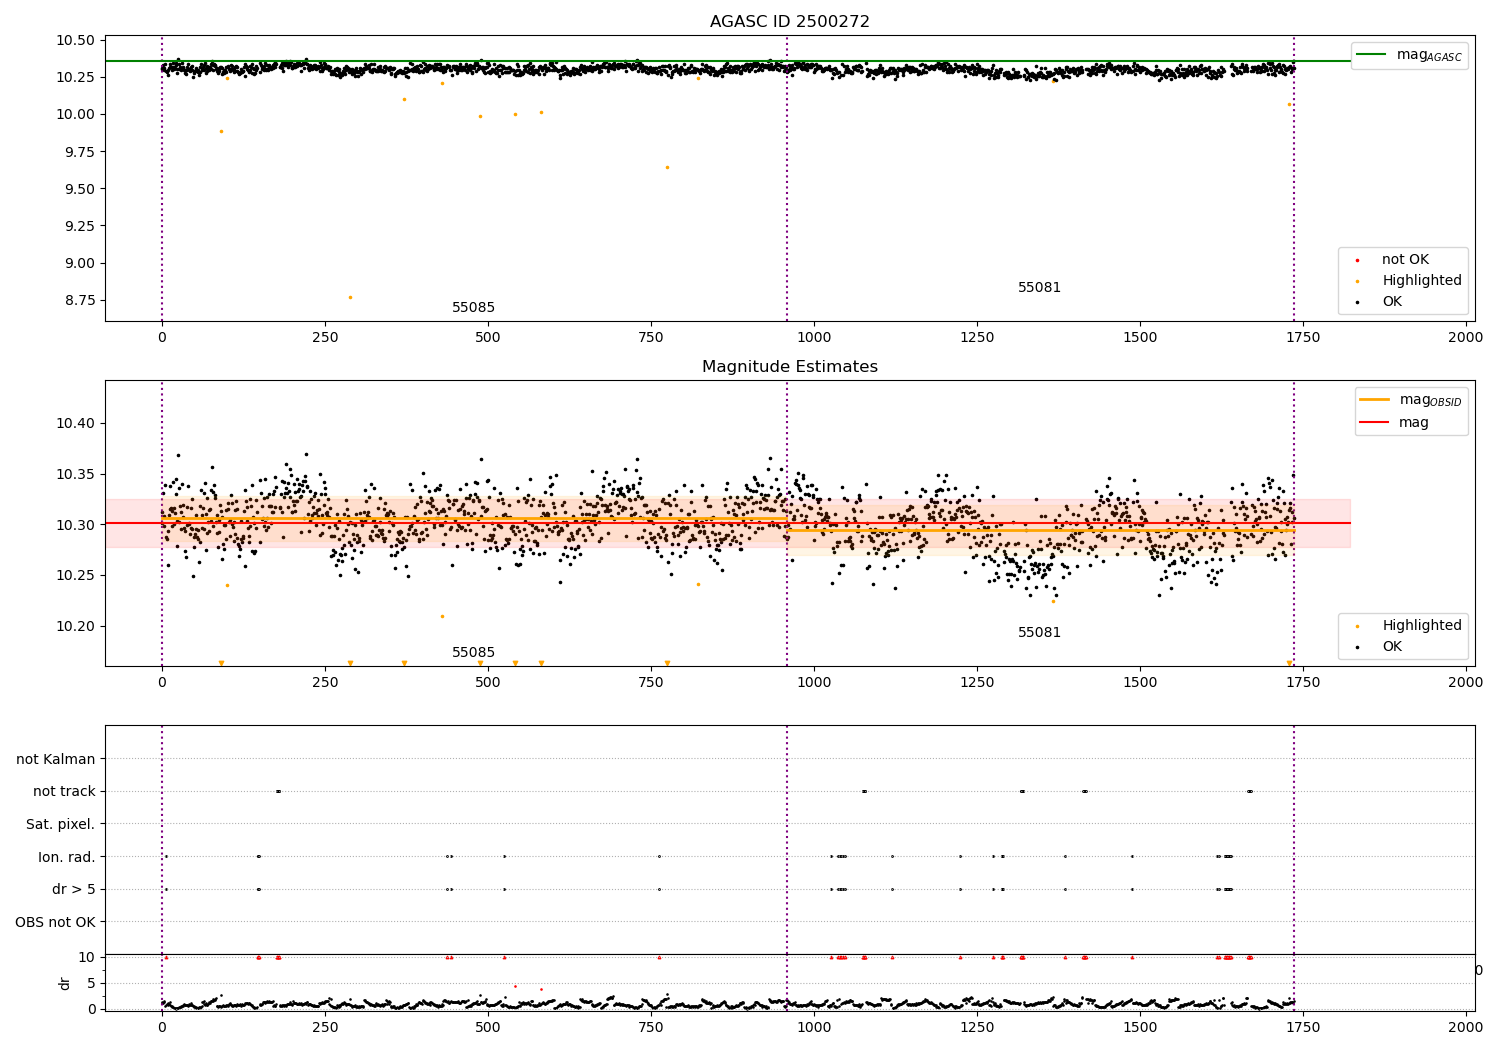
Task: Click the lowest orange outlier point near 8.77
Action: tap(350, 297)
